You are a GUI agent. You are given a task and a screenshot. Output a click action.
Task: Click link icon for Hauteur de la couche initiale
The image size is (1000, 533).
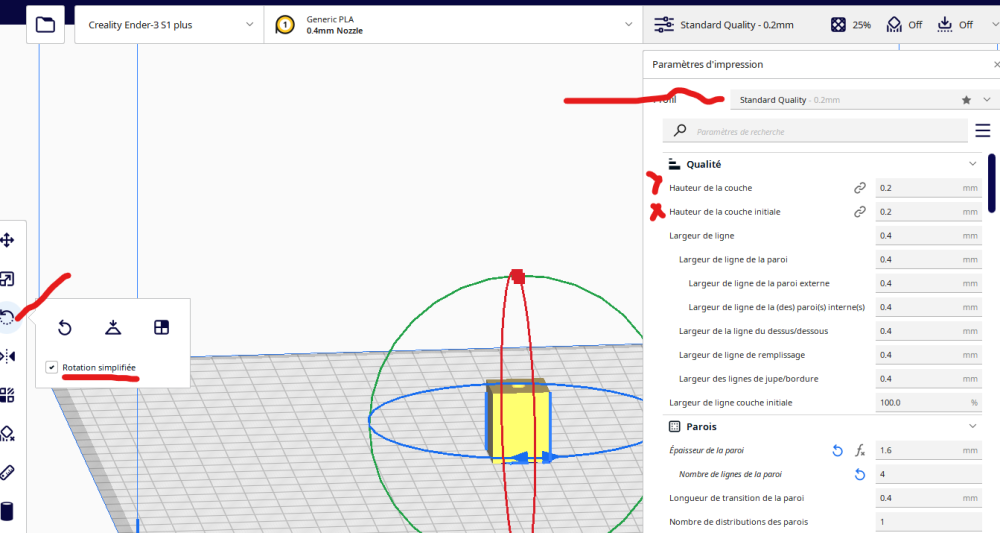[860, 212]
